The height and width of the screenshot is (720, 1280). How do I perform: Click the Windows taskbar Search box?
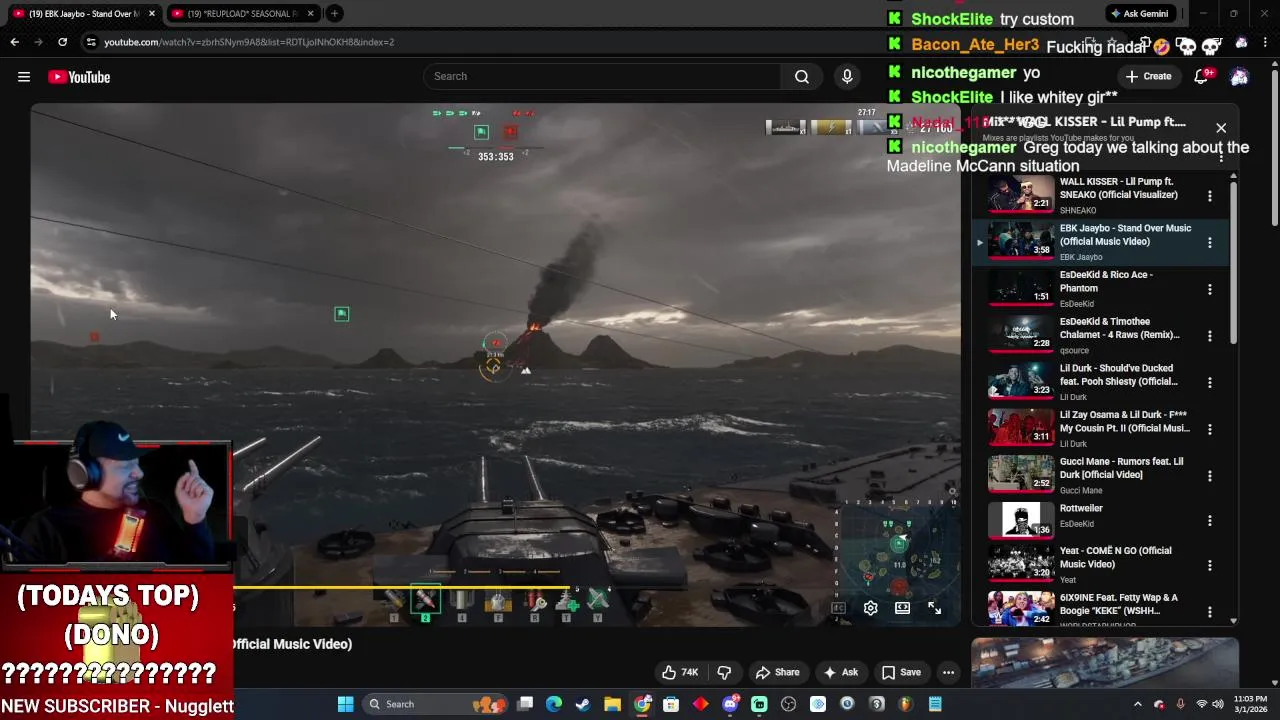click(x=433, y=704)
